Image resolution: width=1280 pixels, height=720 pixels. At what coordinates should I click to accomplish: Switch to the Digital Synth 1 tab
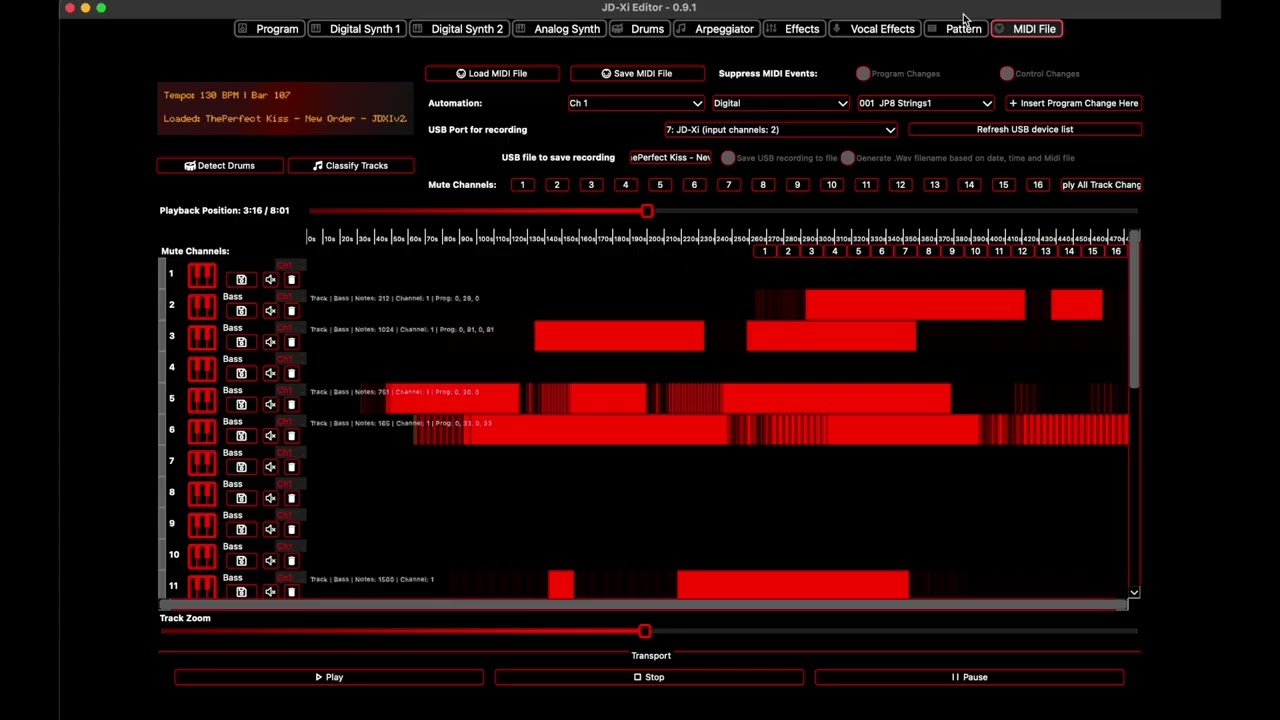[355, 29]
